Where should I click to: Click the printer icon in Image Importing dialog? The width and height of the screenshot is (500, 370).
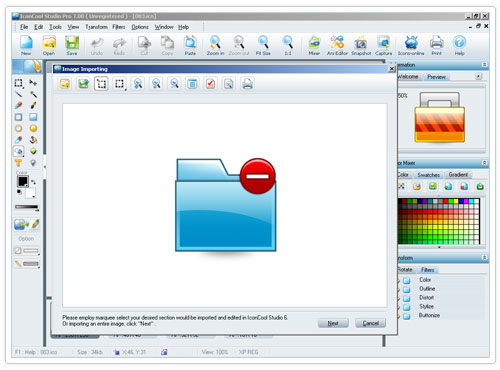(247, 84)
